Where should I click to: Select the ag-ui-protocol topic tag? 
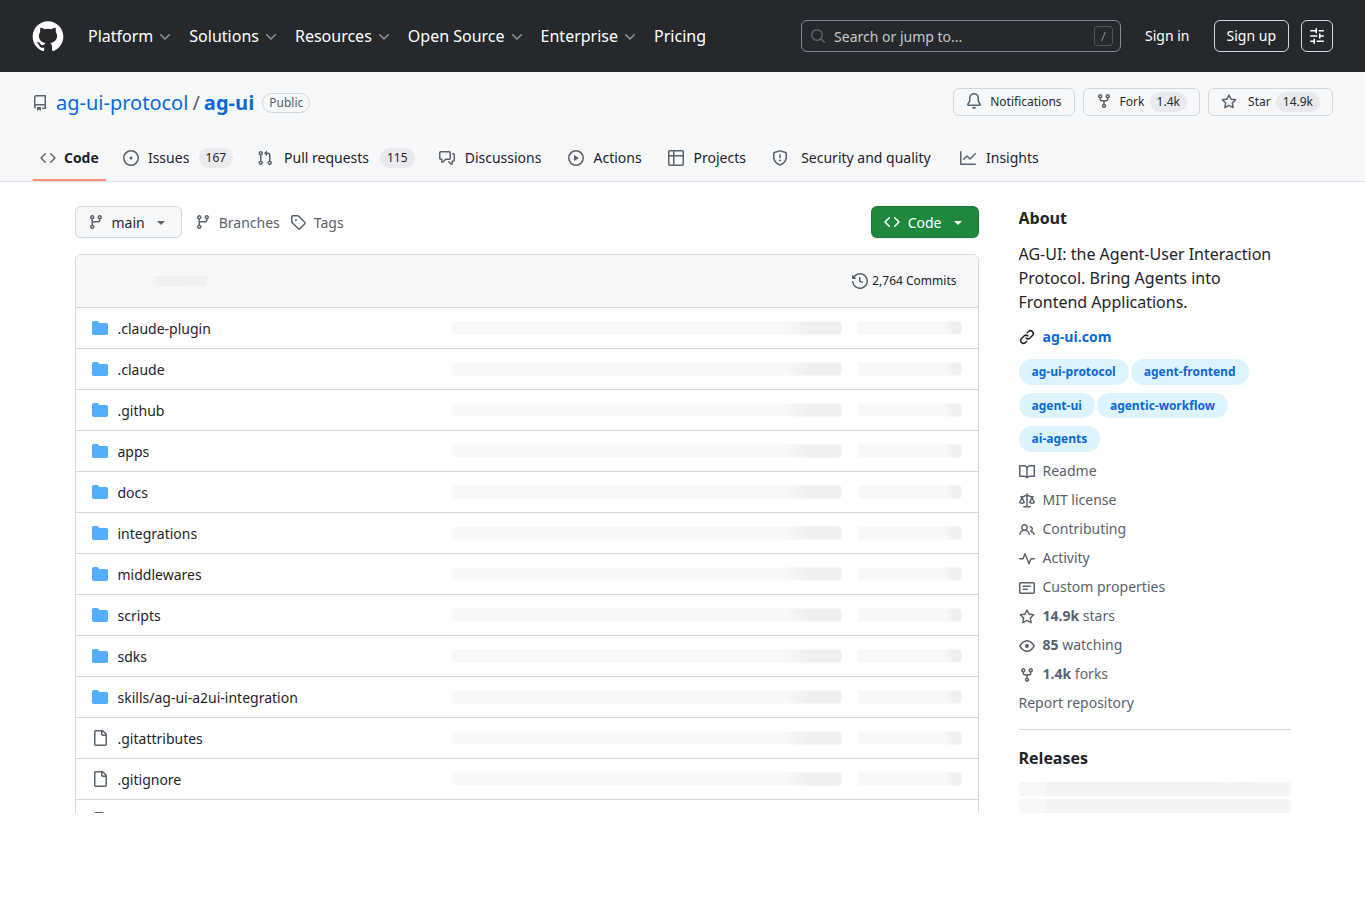coord(1074,372)
